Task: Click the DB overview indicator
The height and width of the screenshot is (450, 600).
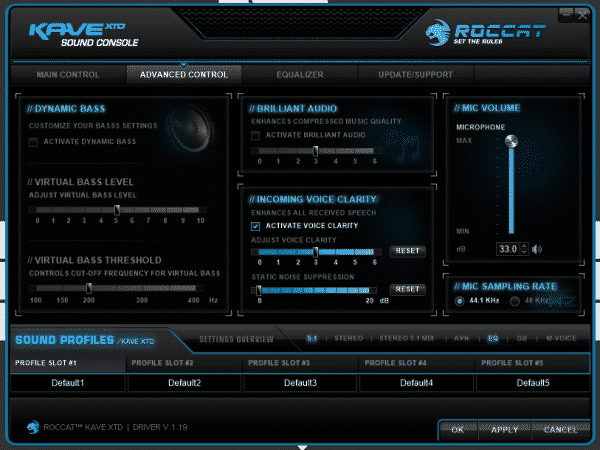Action: point(522,338)
